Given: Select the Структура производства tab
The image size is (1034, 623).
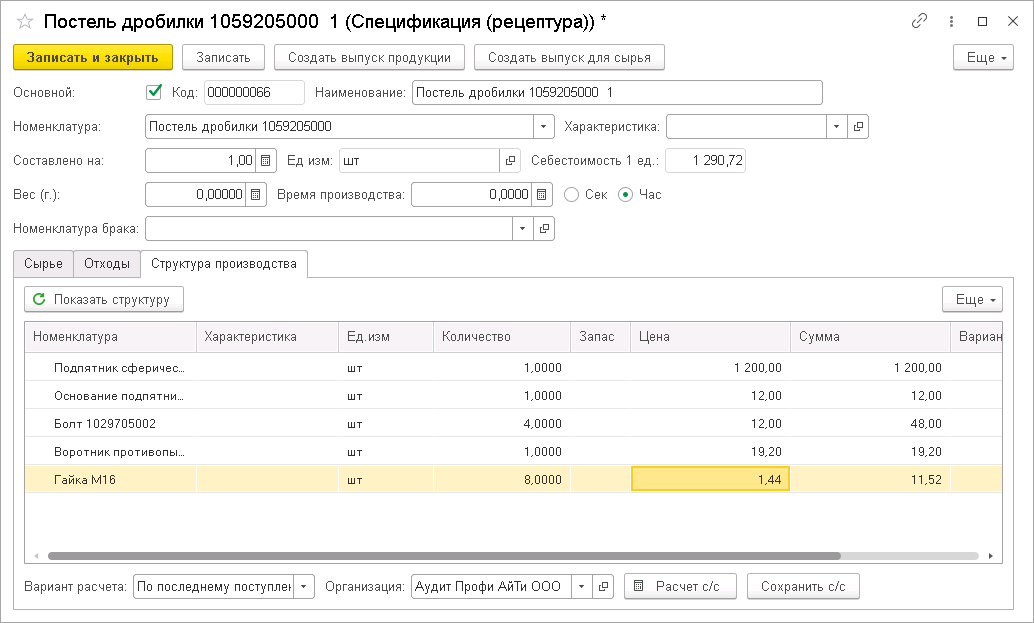Looking at the screenshot, I should 224,264.
